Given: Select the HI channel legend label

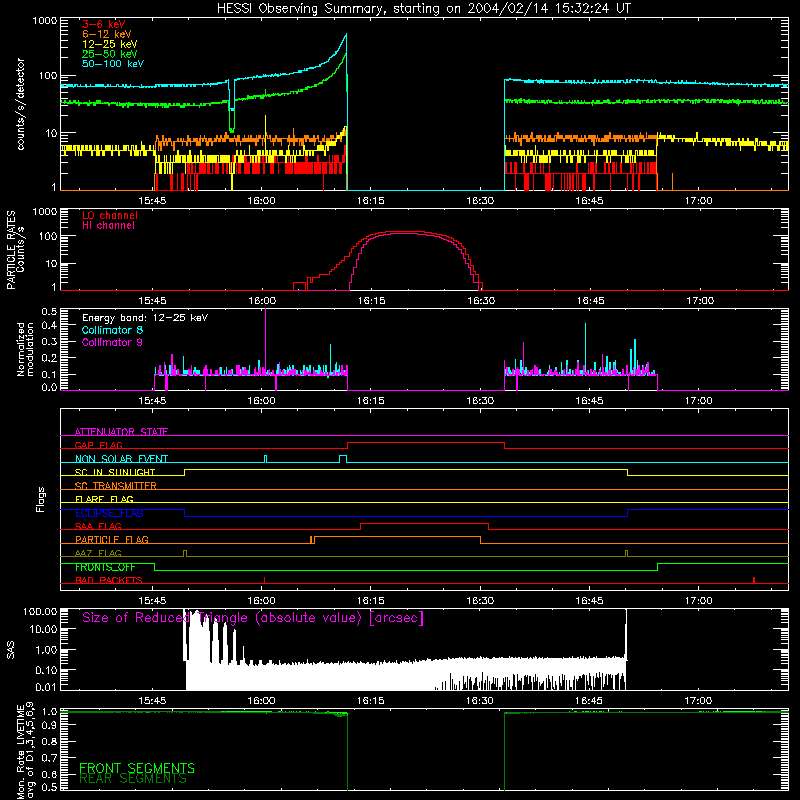Looking at the screenshot, I should 108,225.
